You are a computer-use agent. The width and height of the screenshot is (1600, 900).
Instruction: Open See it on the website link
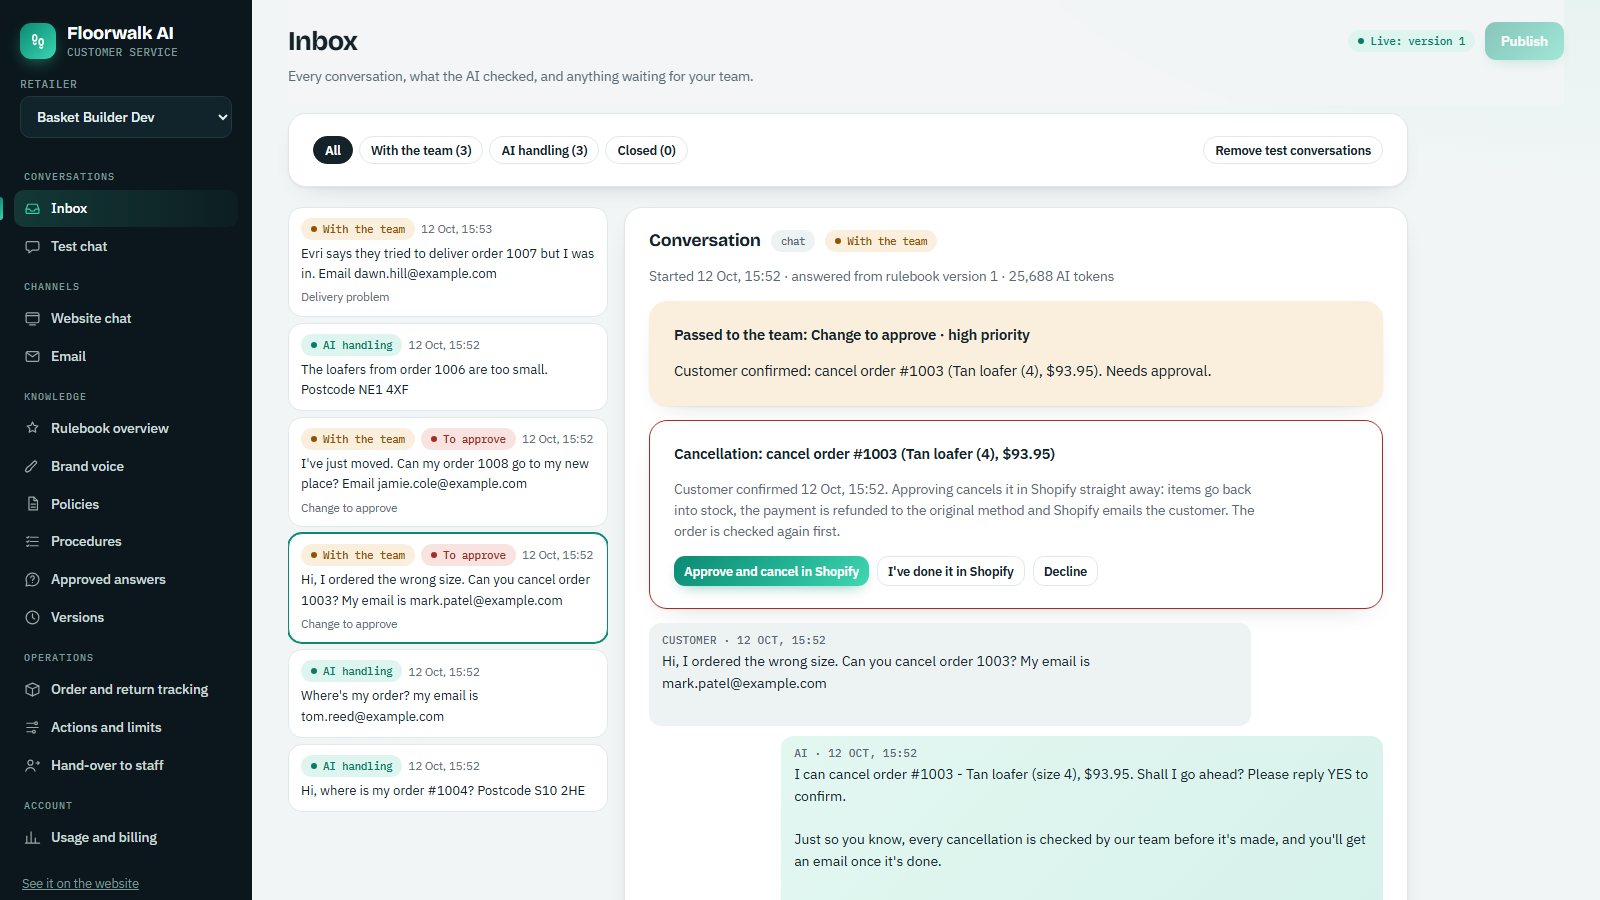(80, 884)
